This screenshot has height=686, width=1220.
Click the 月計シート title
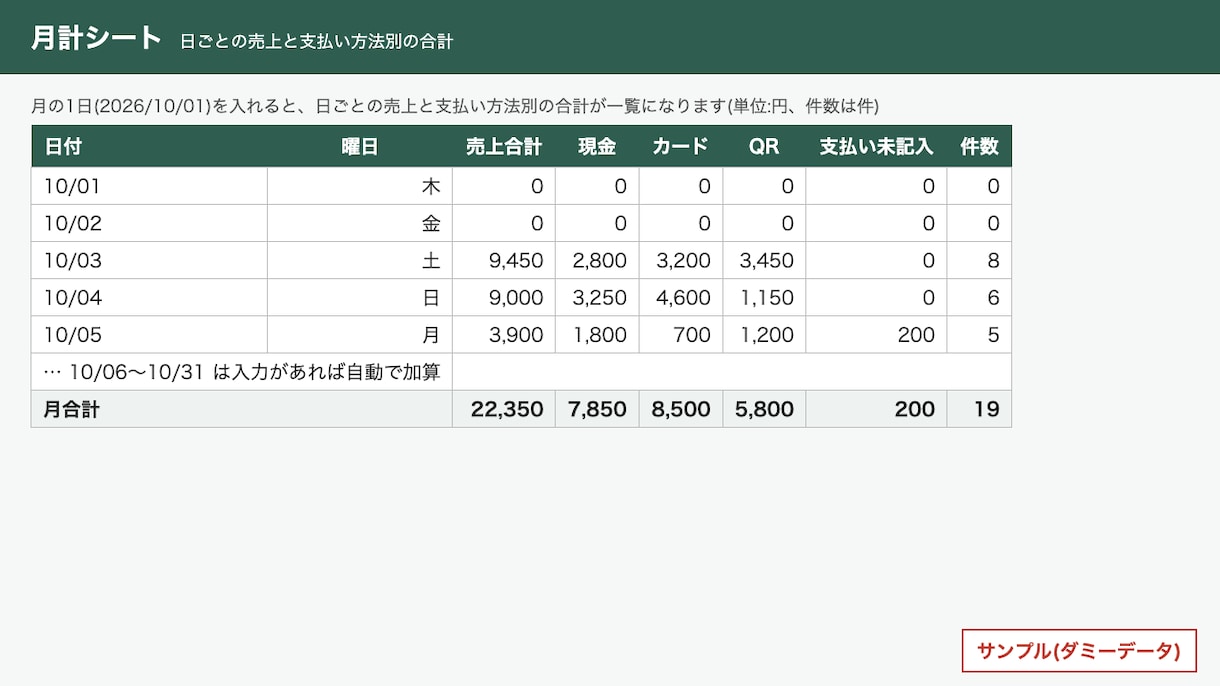(96, 38)
